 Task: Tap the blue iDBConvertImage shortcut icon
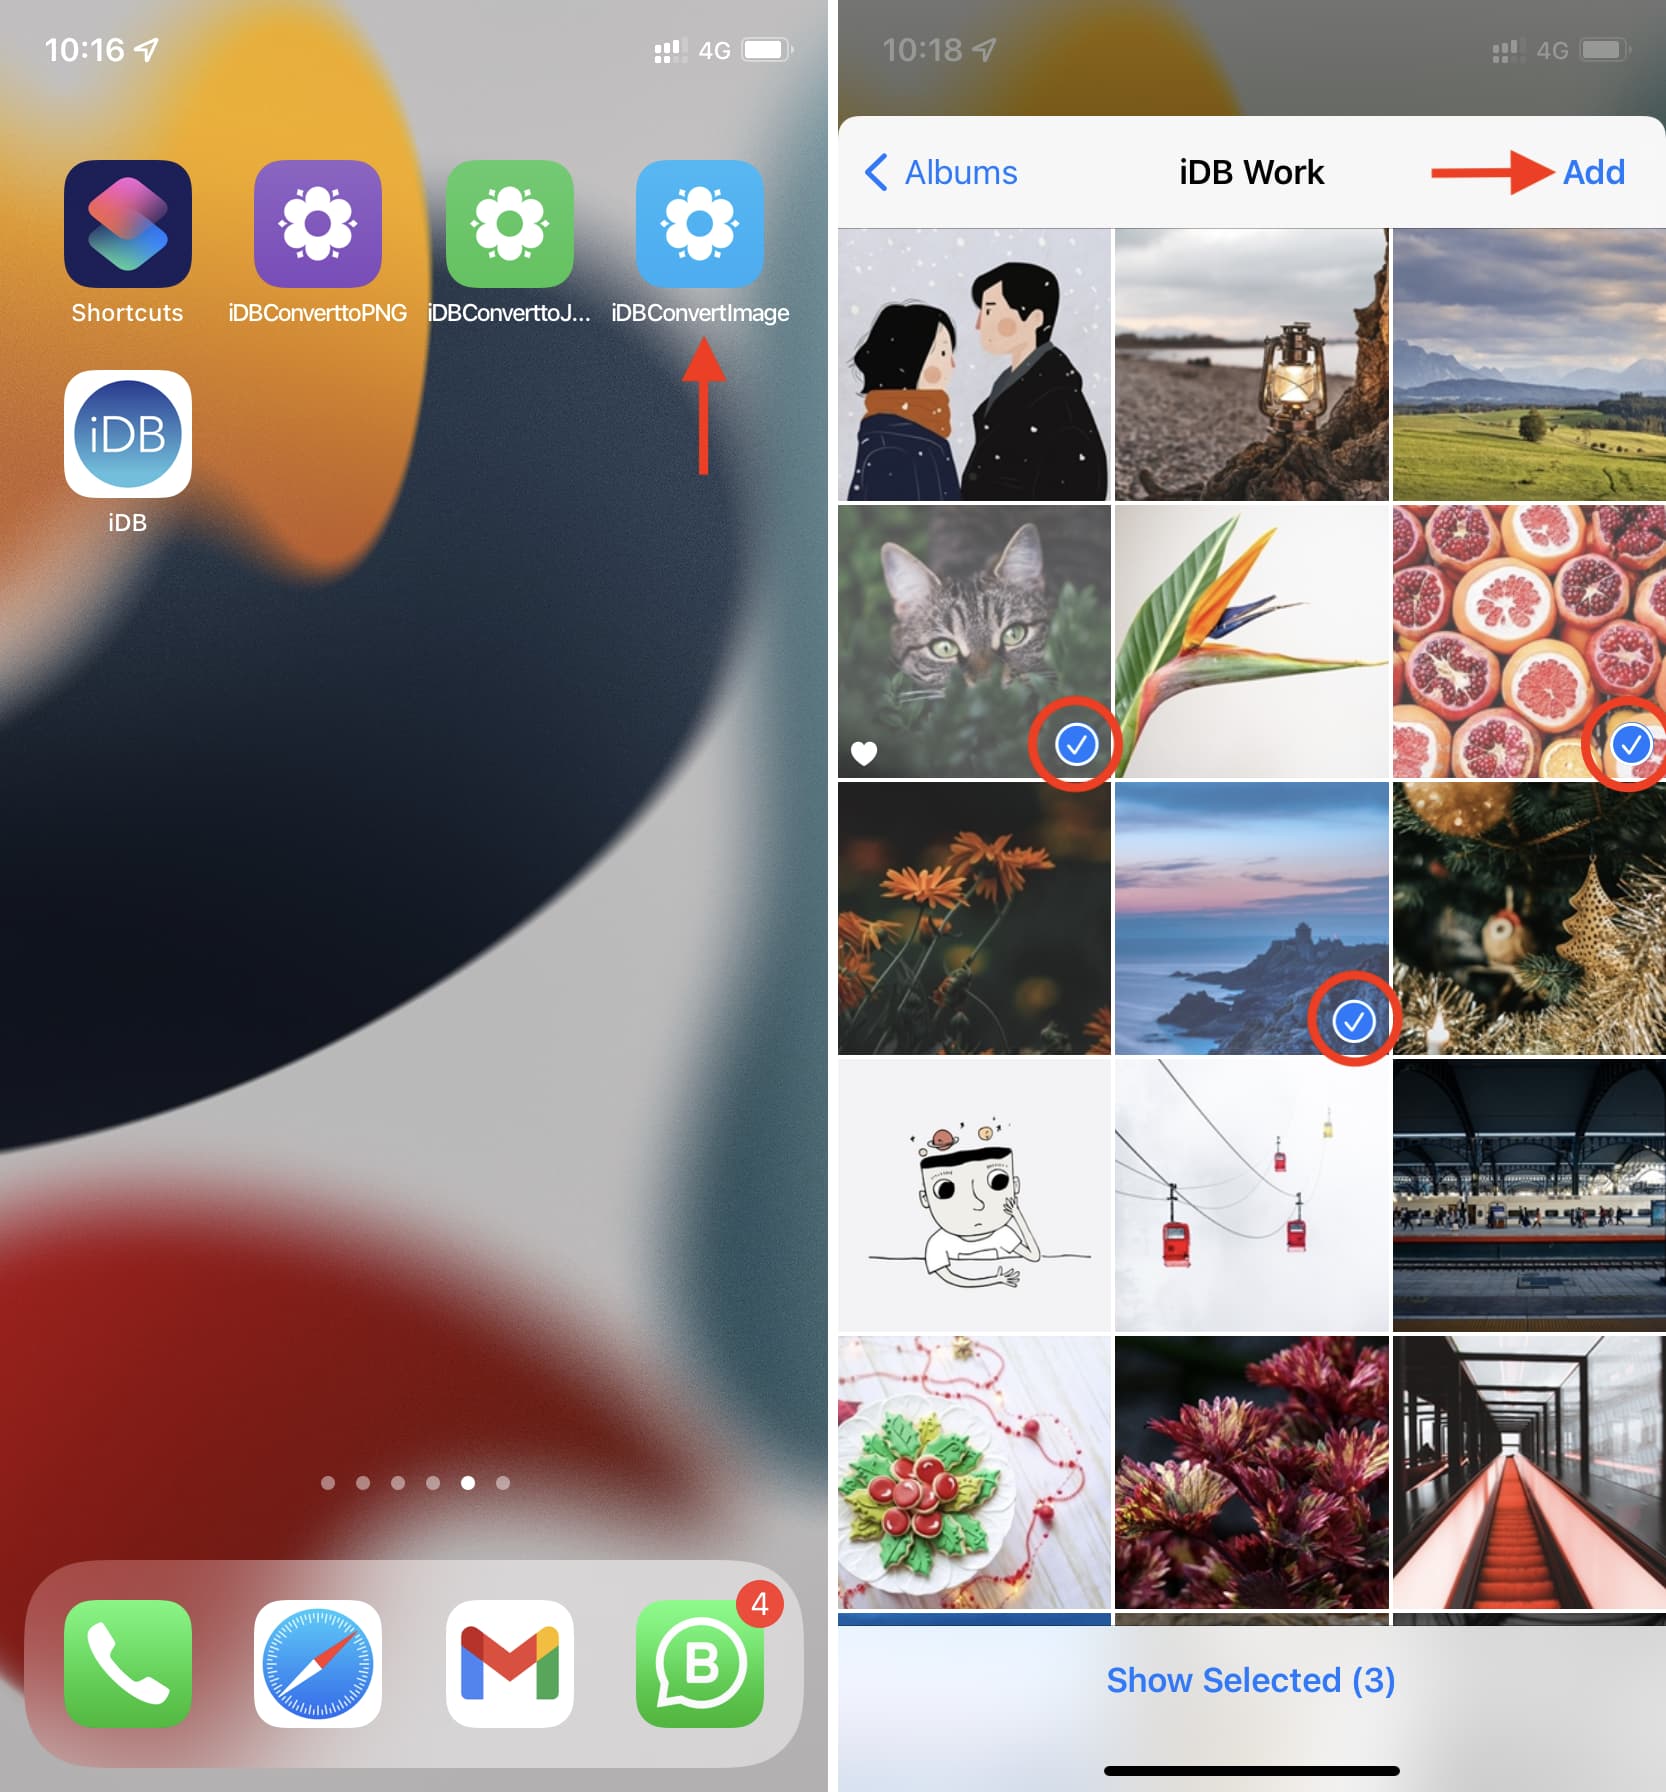click(x=700, y=224)
